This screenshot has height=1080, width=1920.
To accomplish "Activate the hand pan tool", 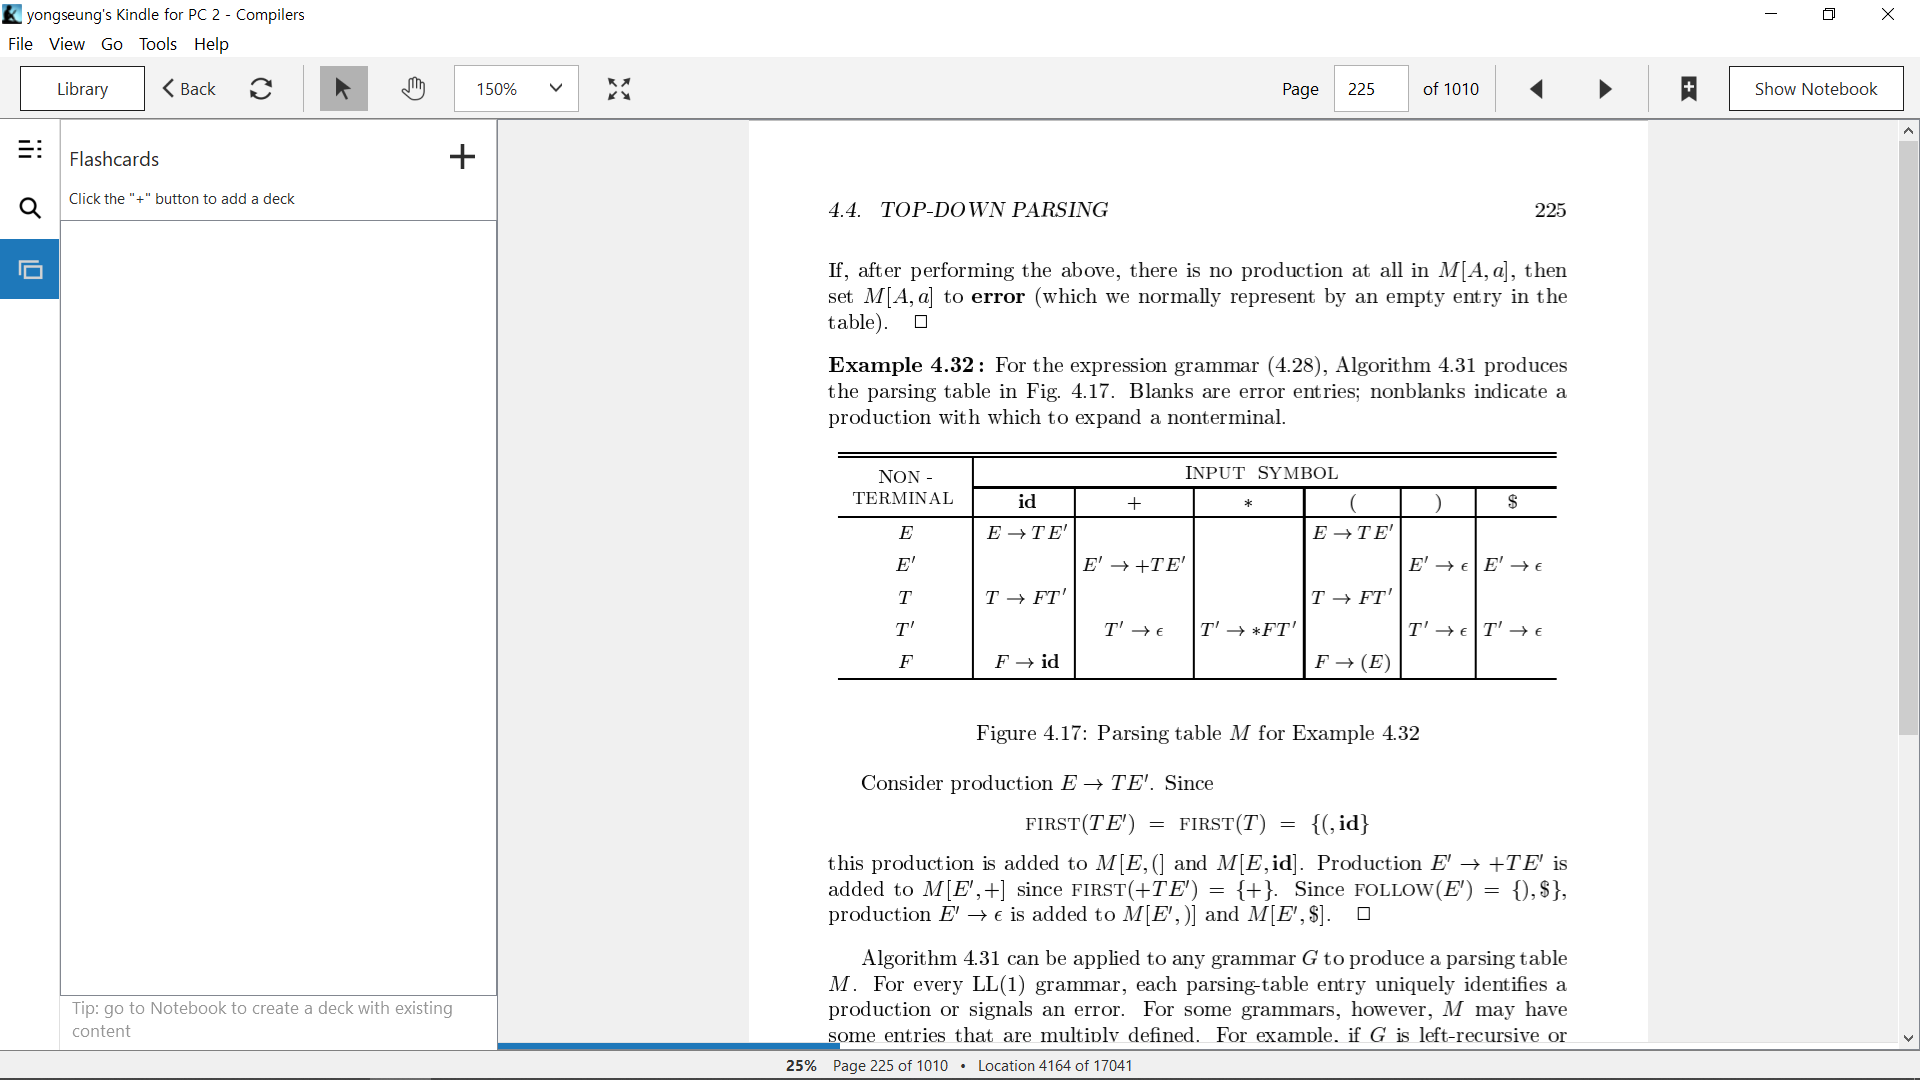I will (x=413, y=89).
